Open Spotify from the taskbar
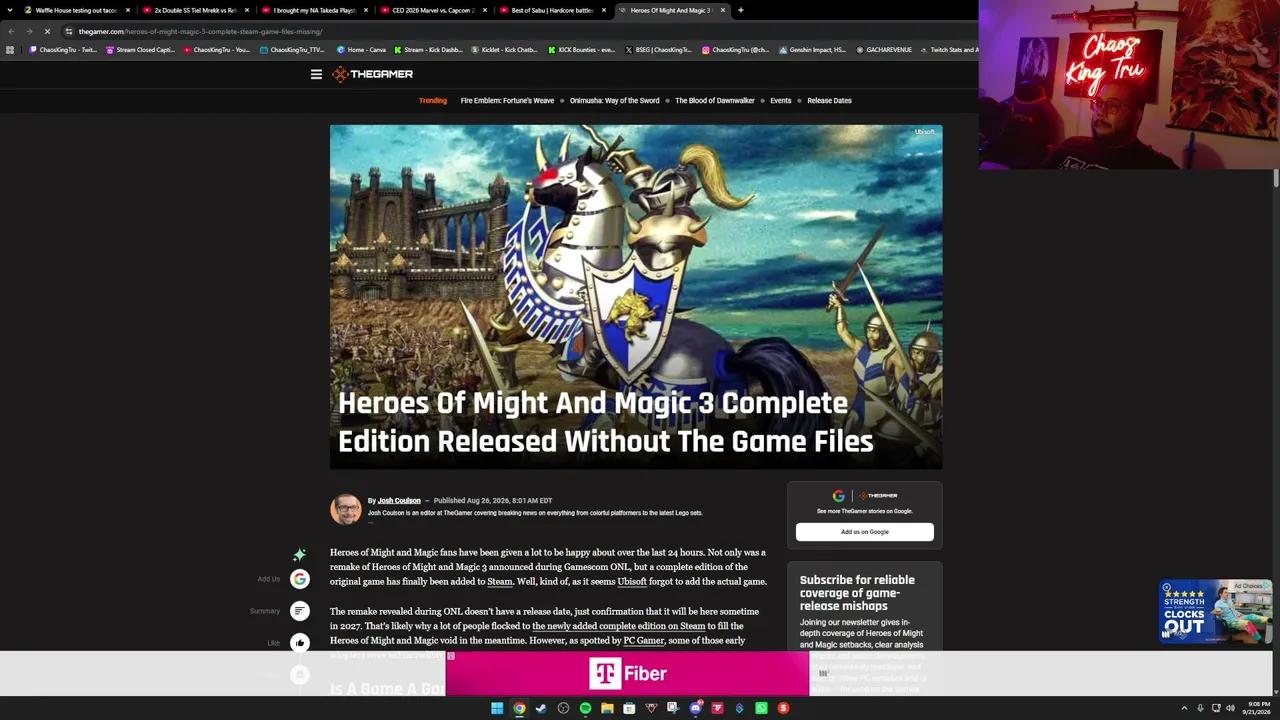Viewport: 1280px width, 720px height. 585,708
